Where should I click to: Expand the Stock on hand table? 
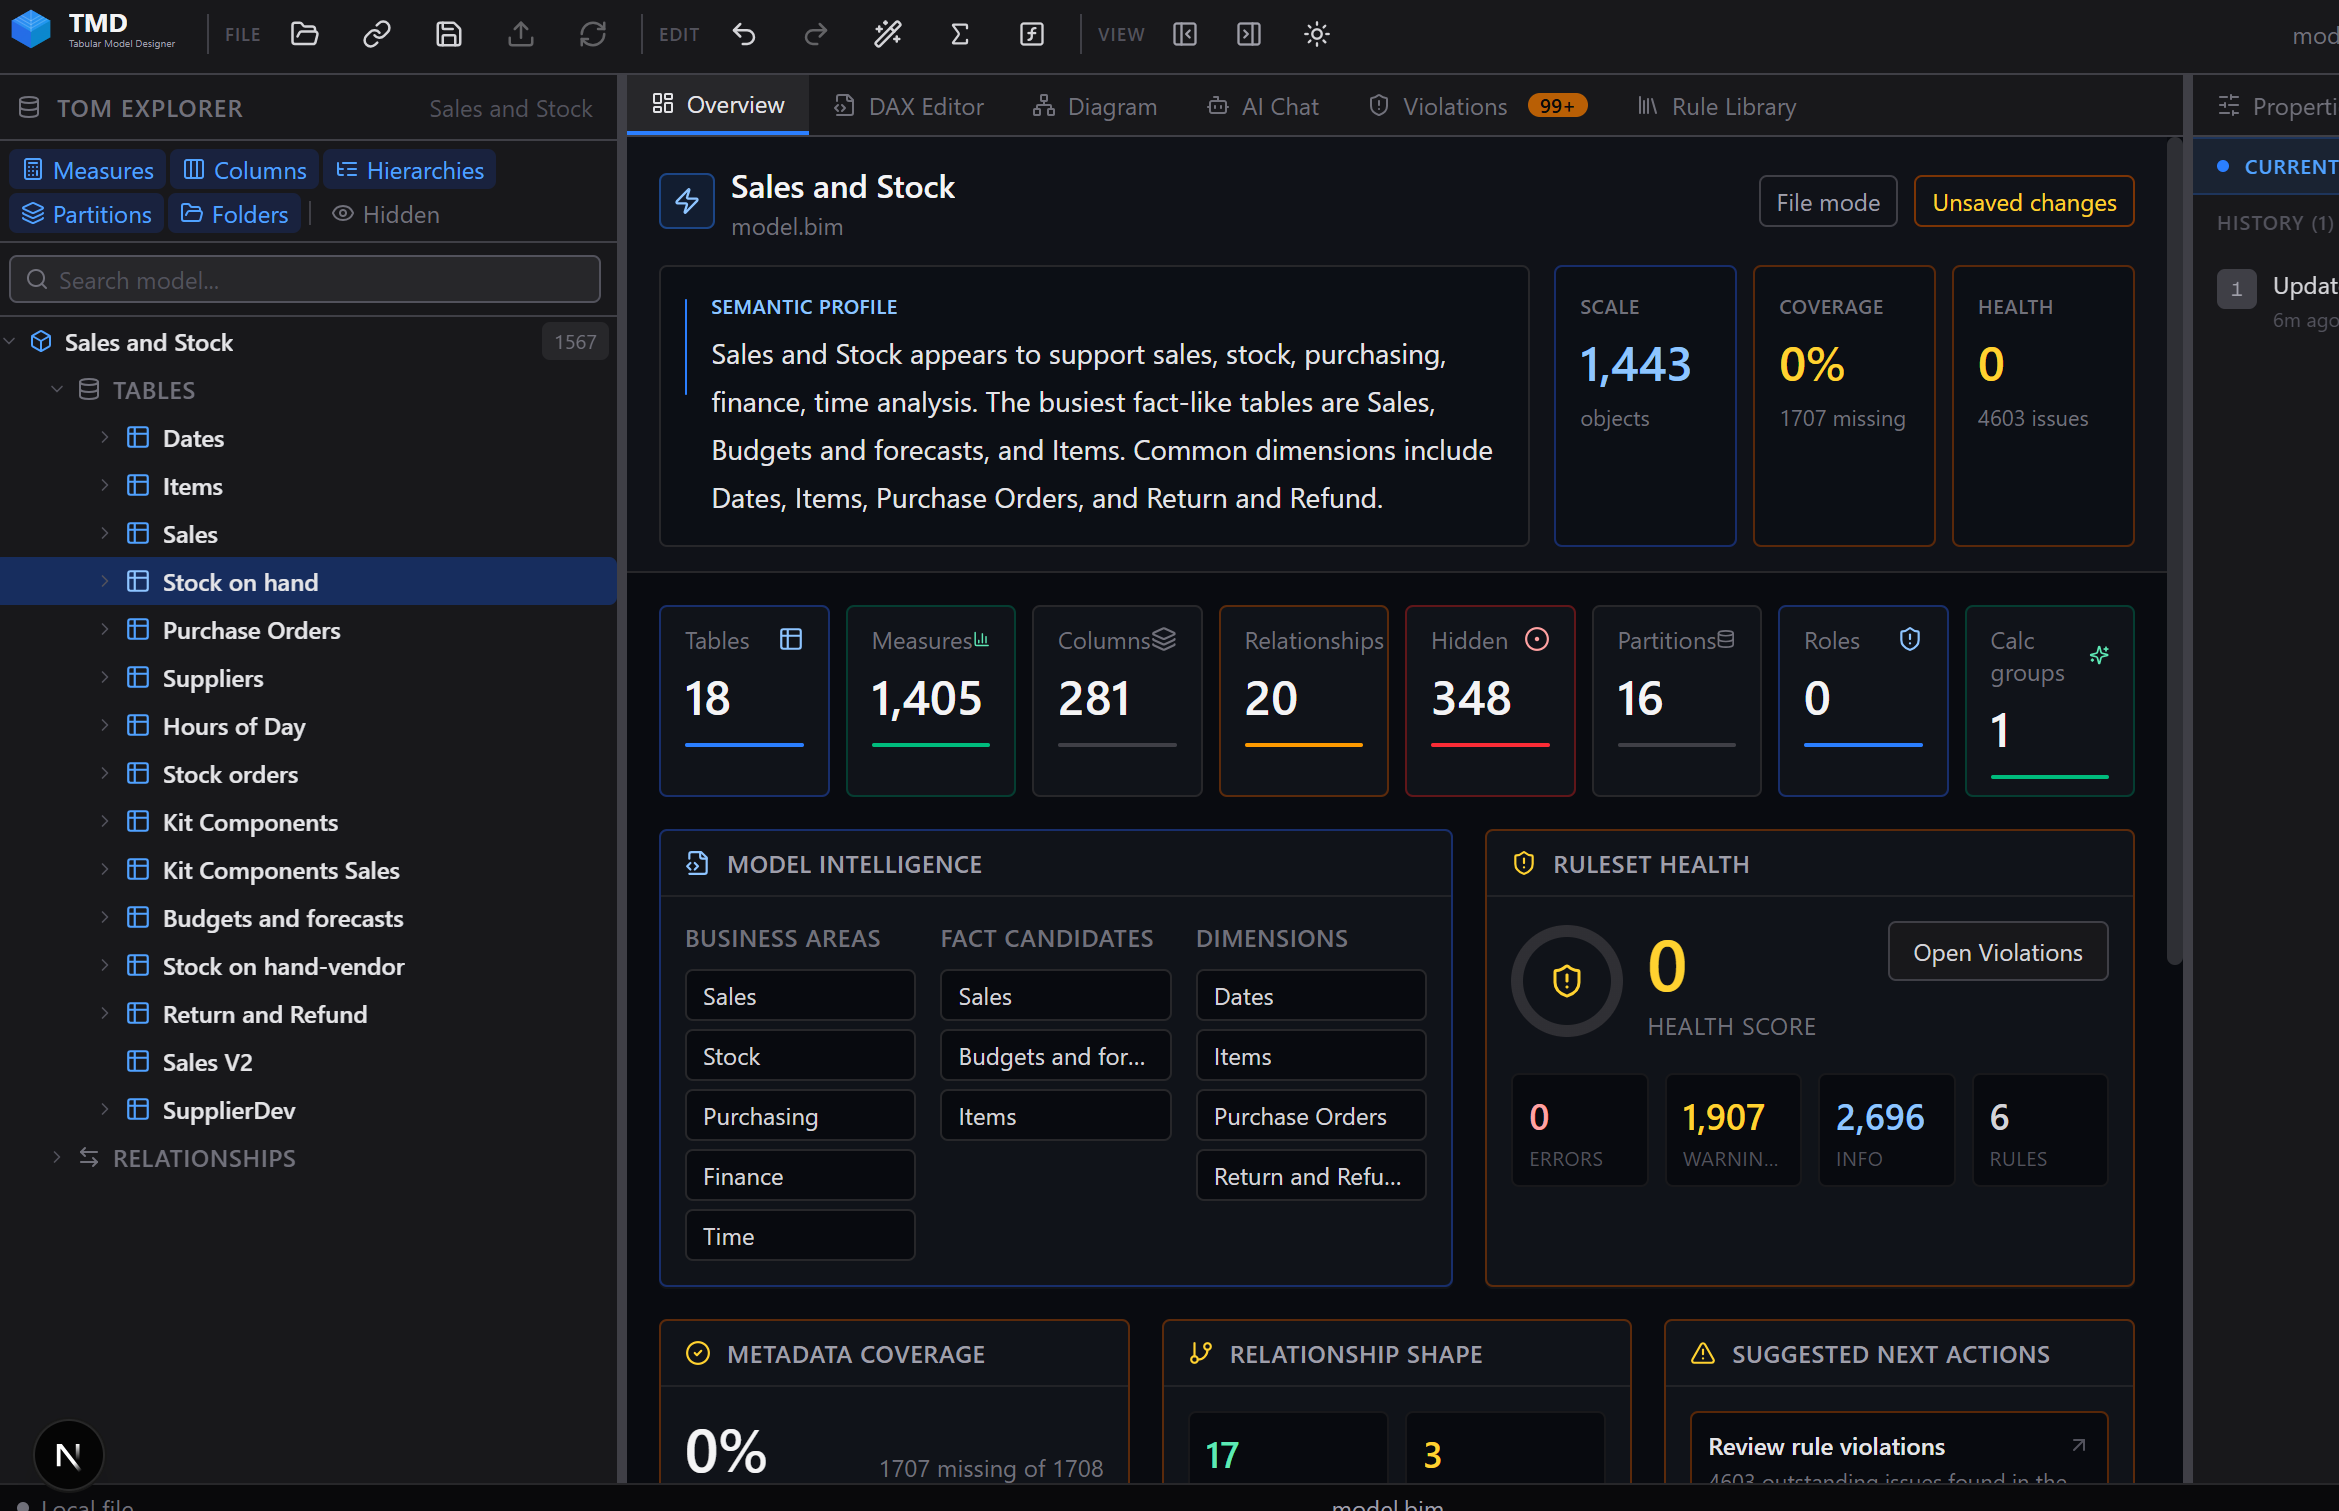104,581
